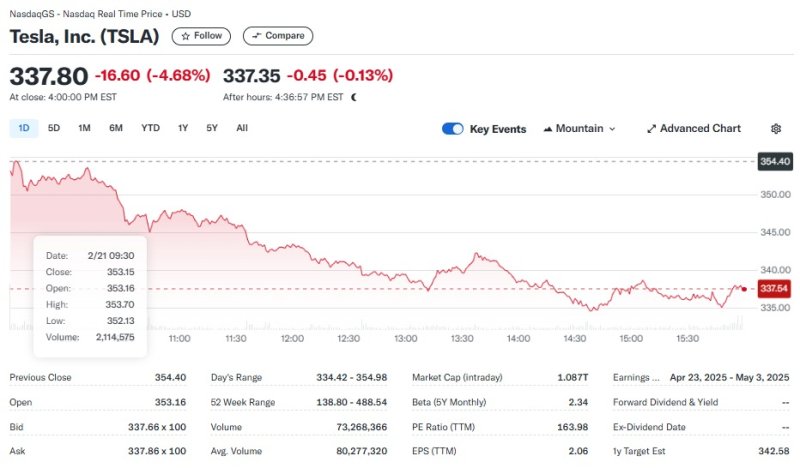Click the 354.40 previous close price label

coord(775,161)
